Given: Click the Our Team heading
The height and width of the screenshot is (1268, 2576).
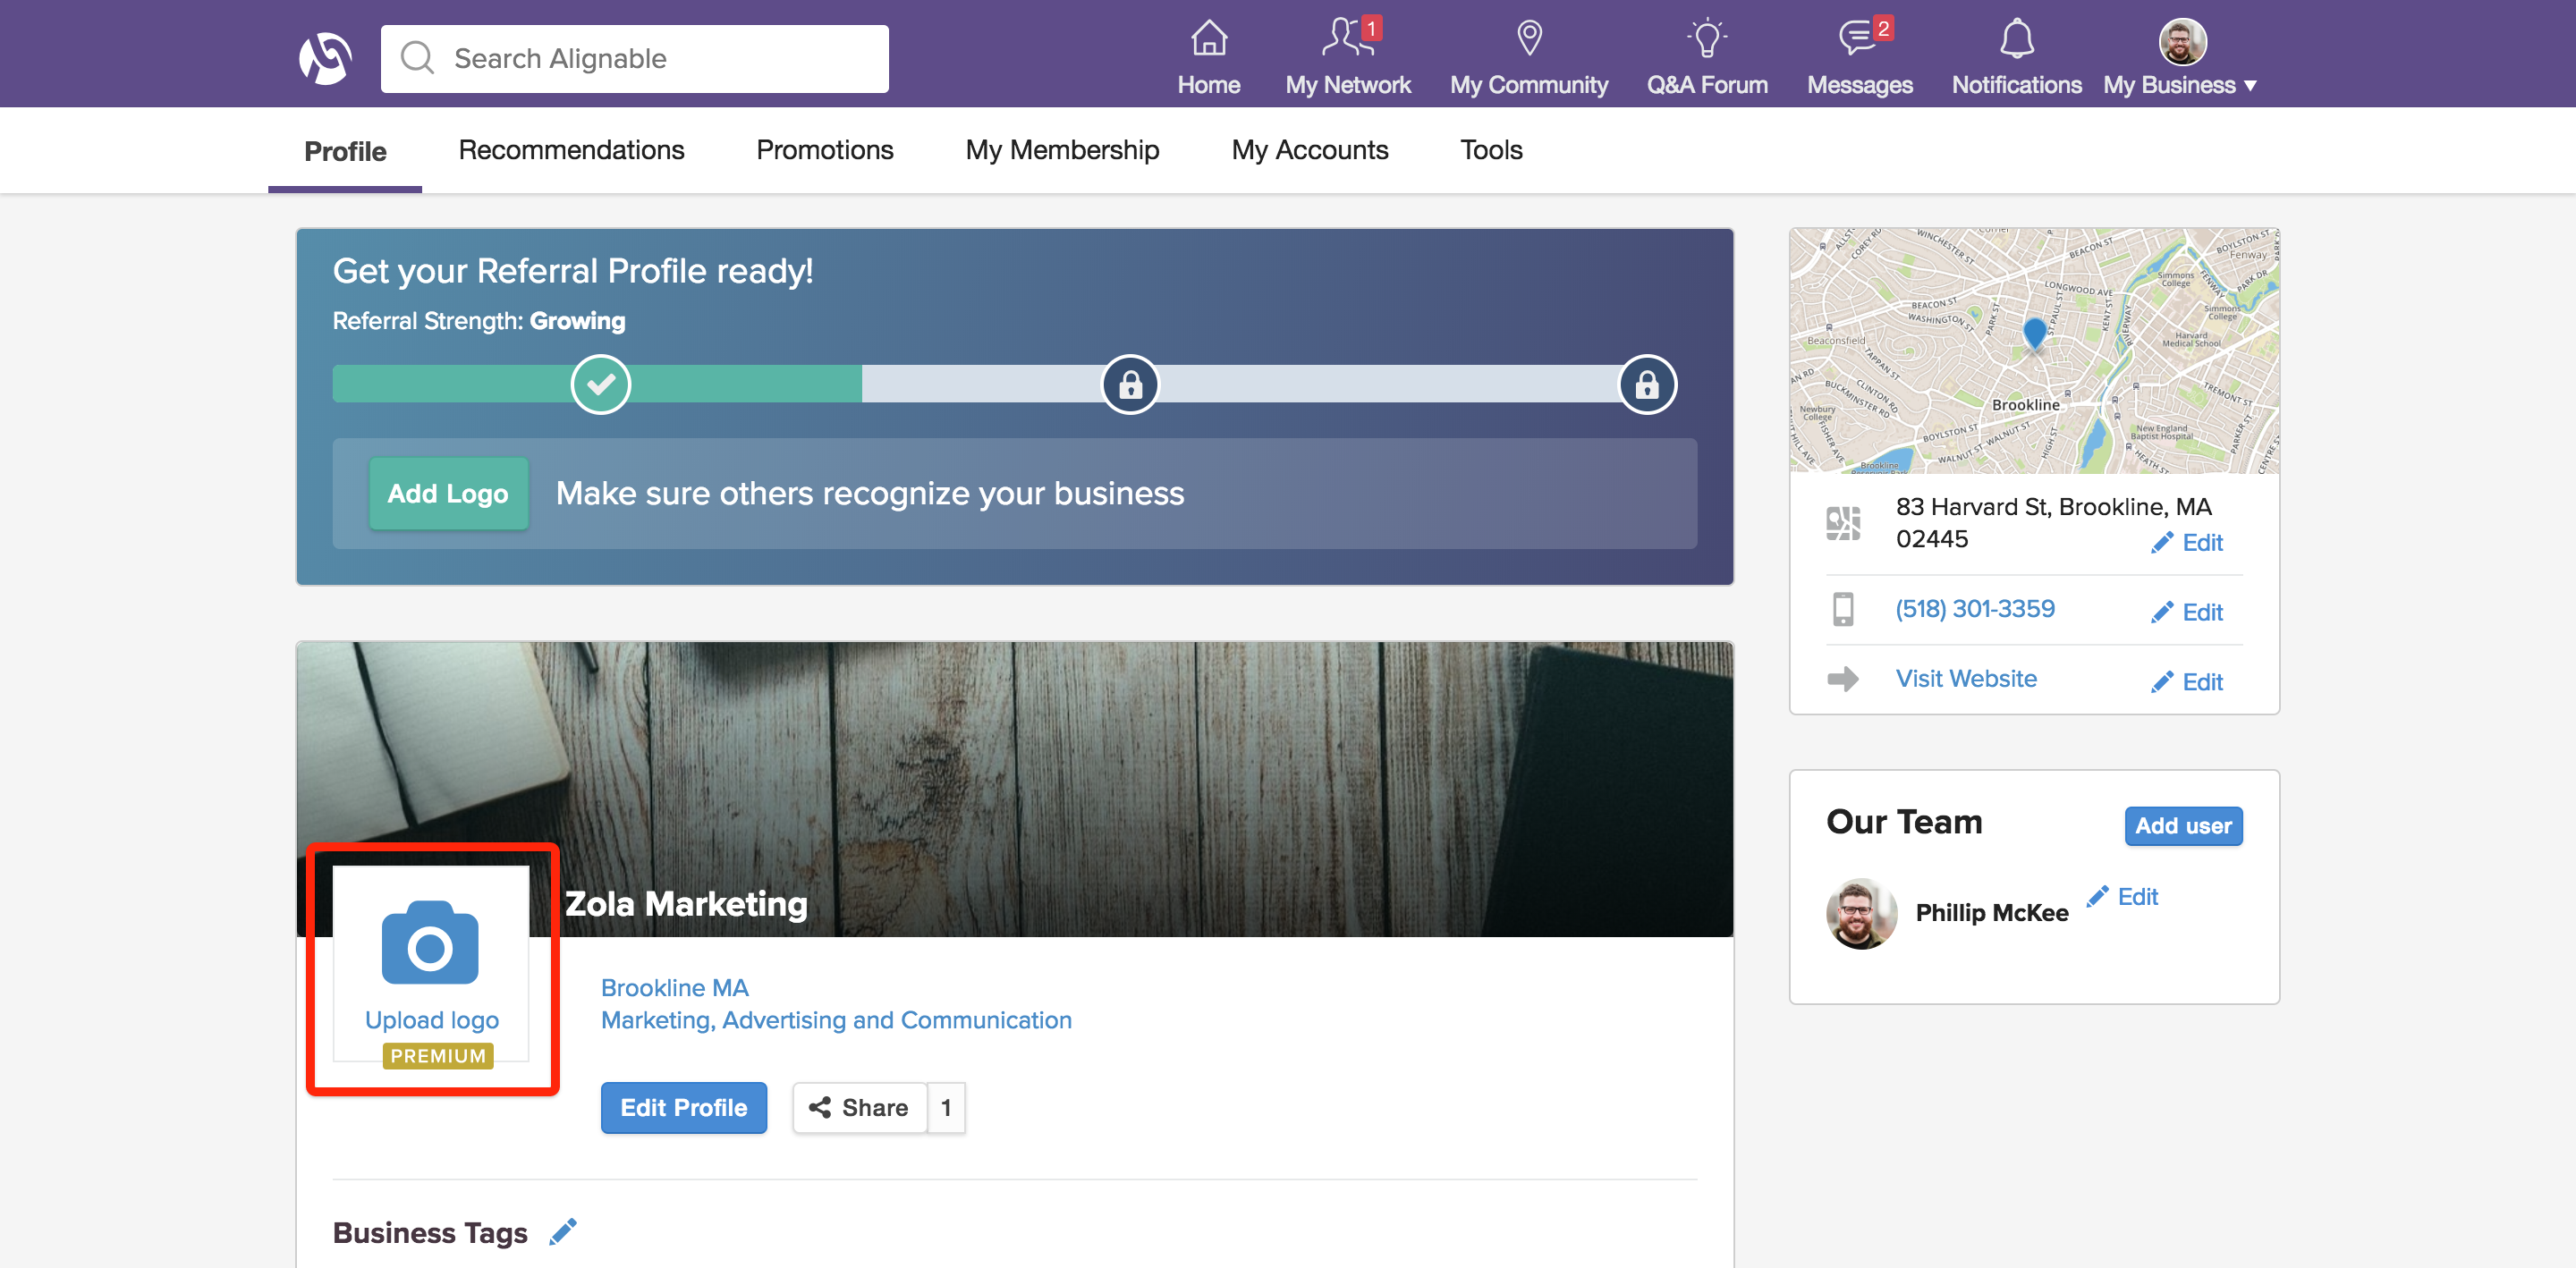Looking at the screenshot, I should [x=1904, y=822].
